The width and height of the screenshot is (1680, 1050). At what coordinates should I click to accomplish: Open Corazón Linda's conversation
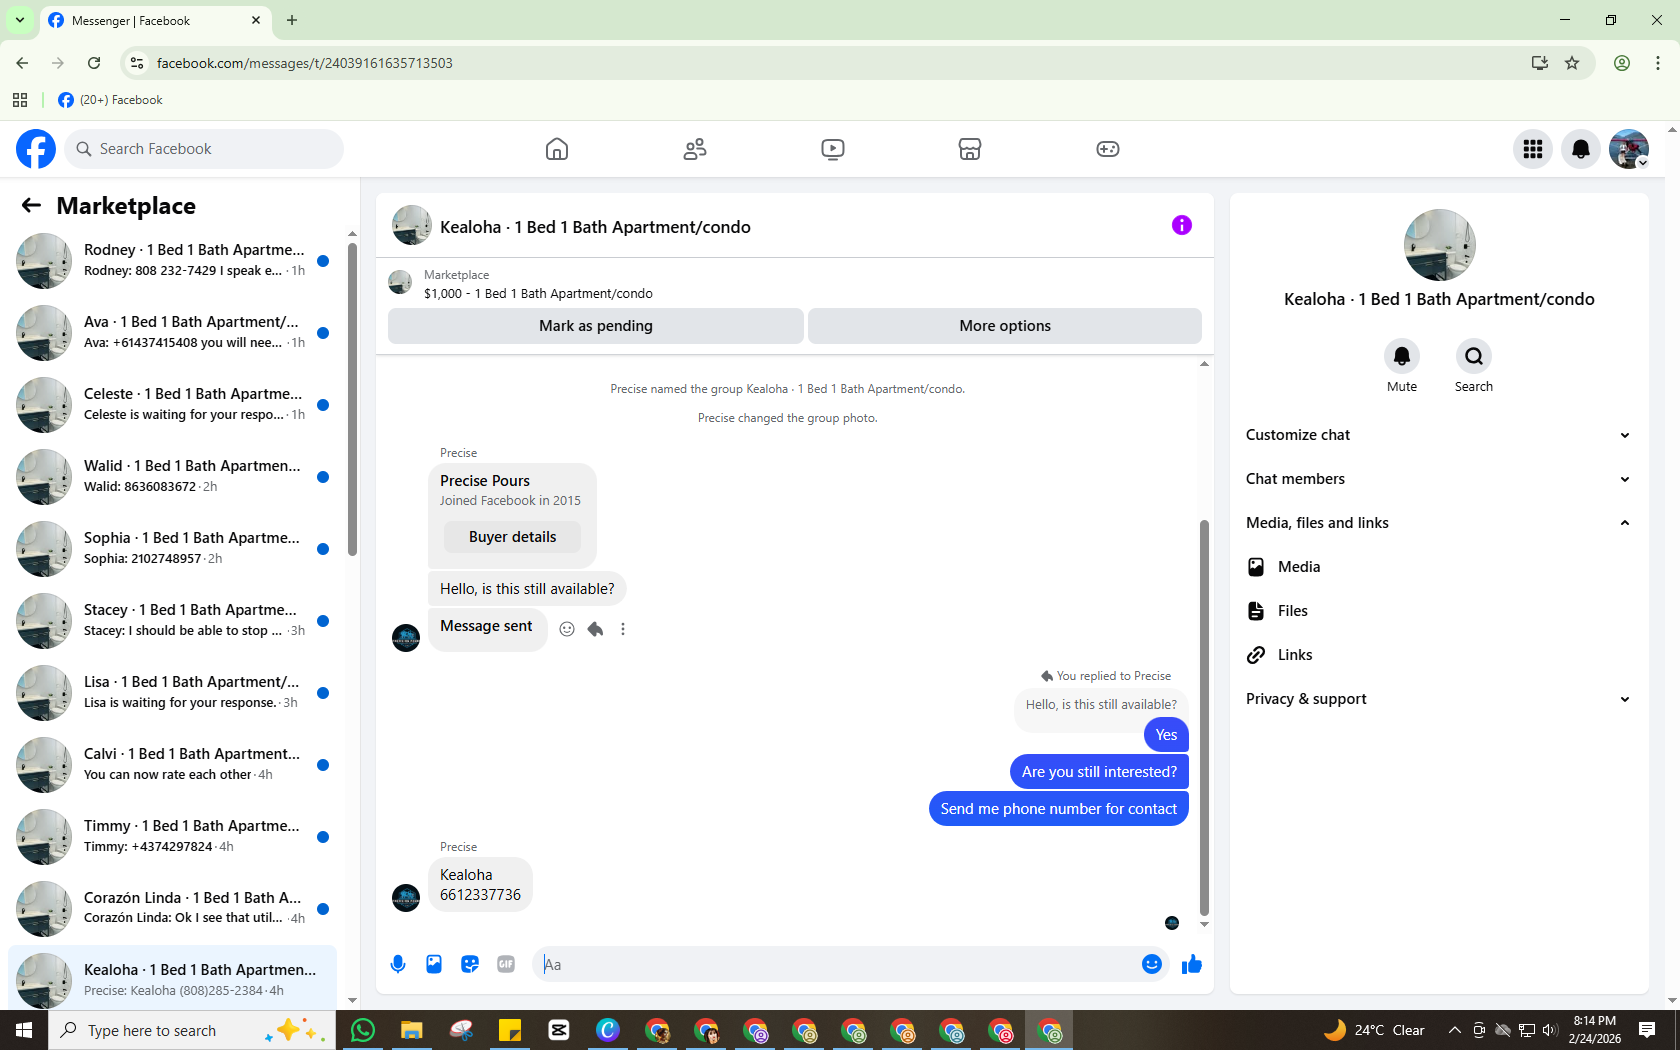pos(172,909)
